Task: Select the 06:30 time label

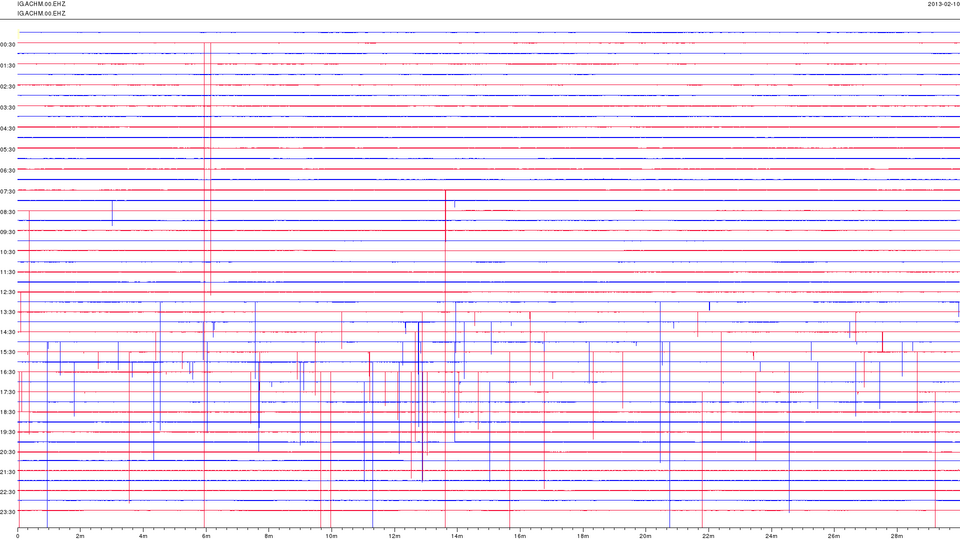Action: (x=8, y=171)
